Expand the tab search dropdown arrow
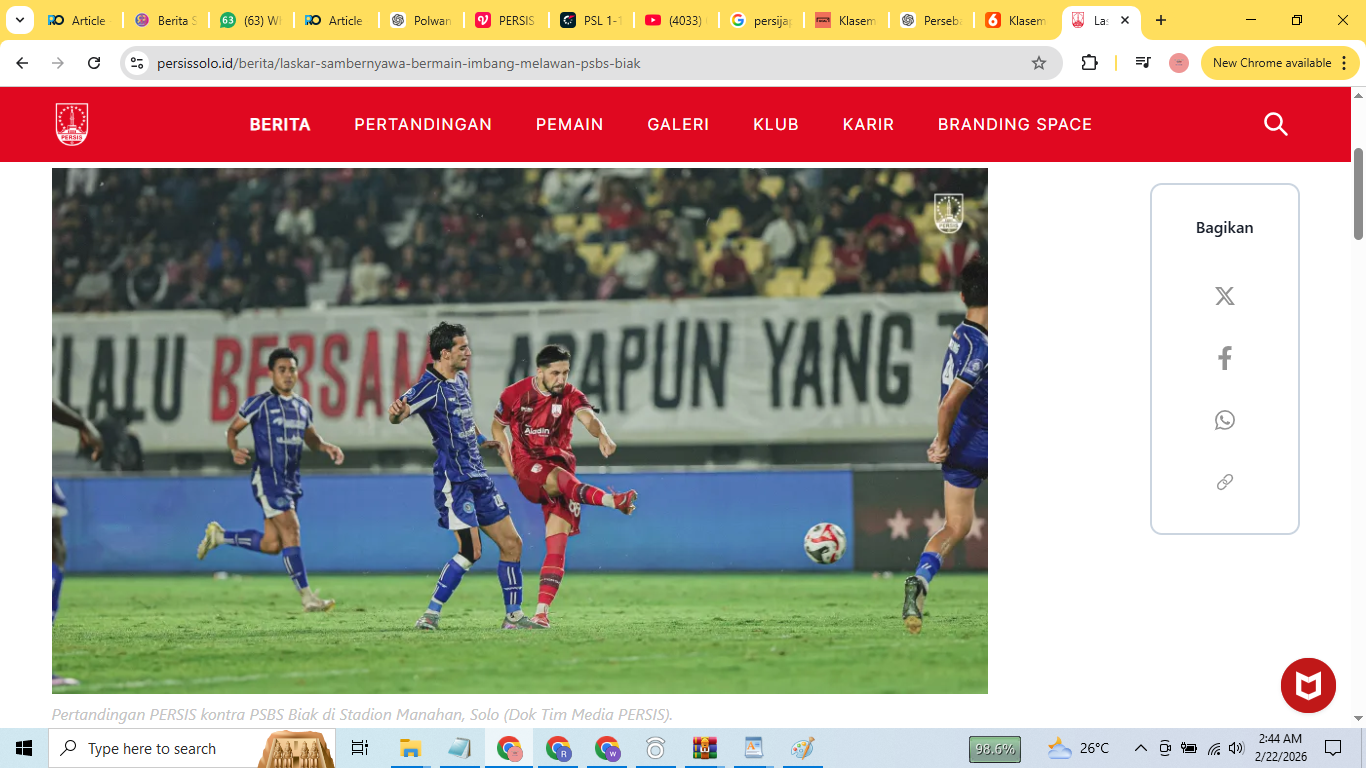1366x768 pixels. [19, 20]
